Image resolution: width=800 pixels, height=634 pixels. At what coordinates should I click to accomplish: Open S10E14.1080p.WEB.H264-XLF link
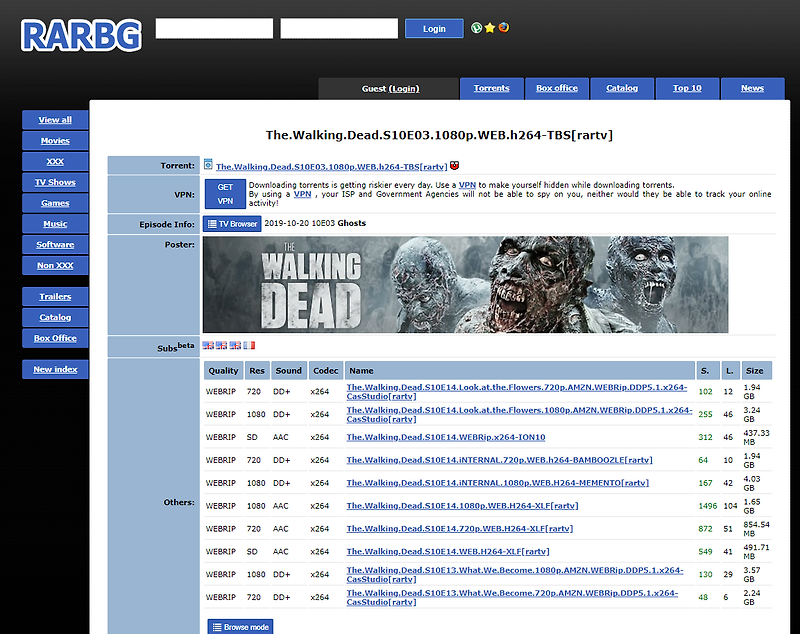click(x=462, y=506)
